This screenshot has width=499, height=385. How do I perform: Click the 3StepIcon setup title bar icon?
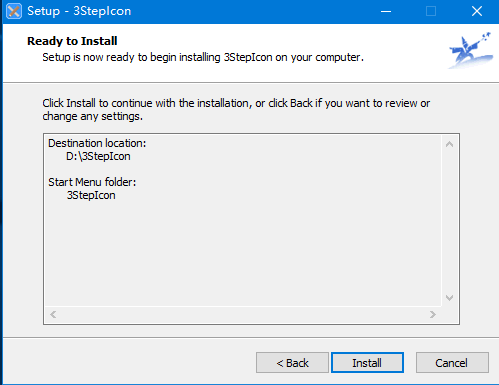(14, 11)
